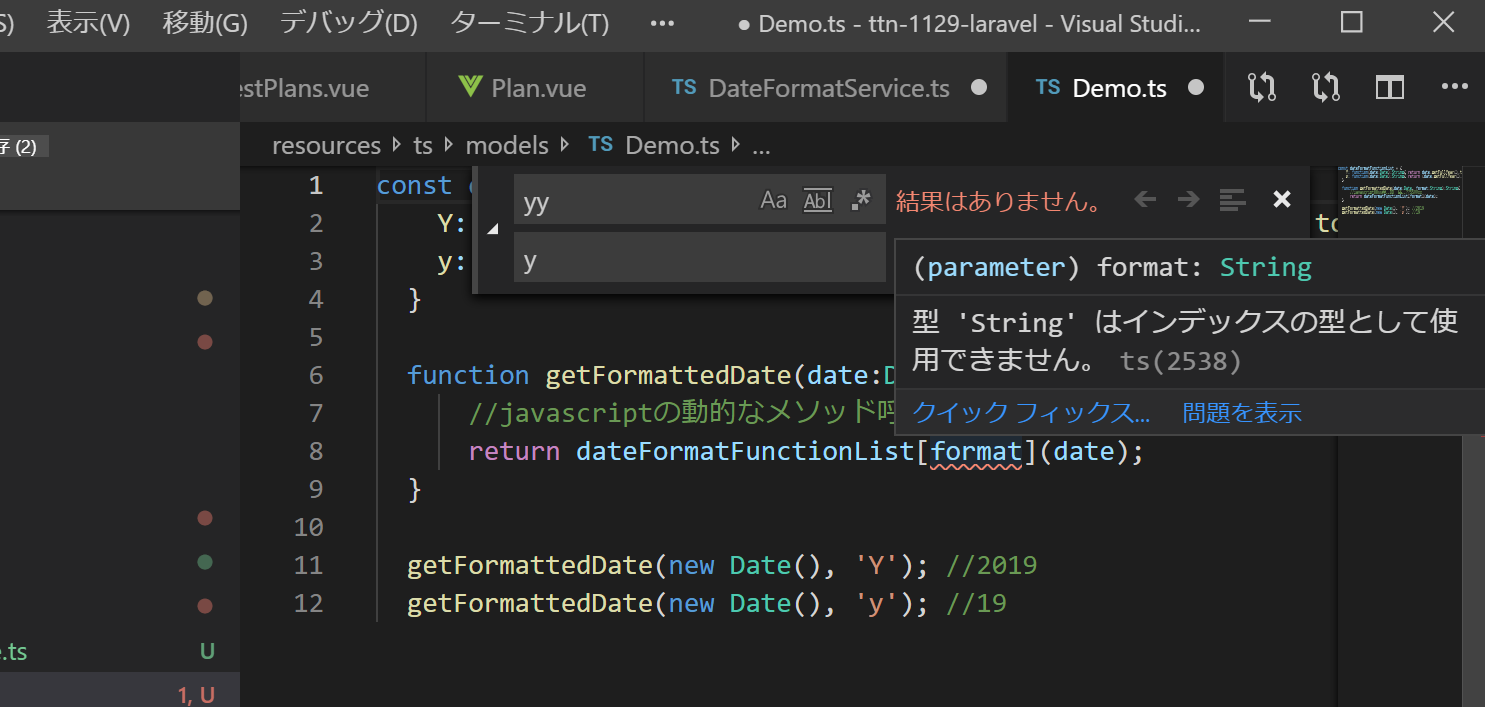Open the resources breadcrumb segment
Screen dimensions: 1485x707
[326, 146]
